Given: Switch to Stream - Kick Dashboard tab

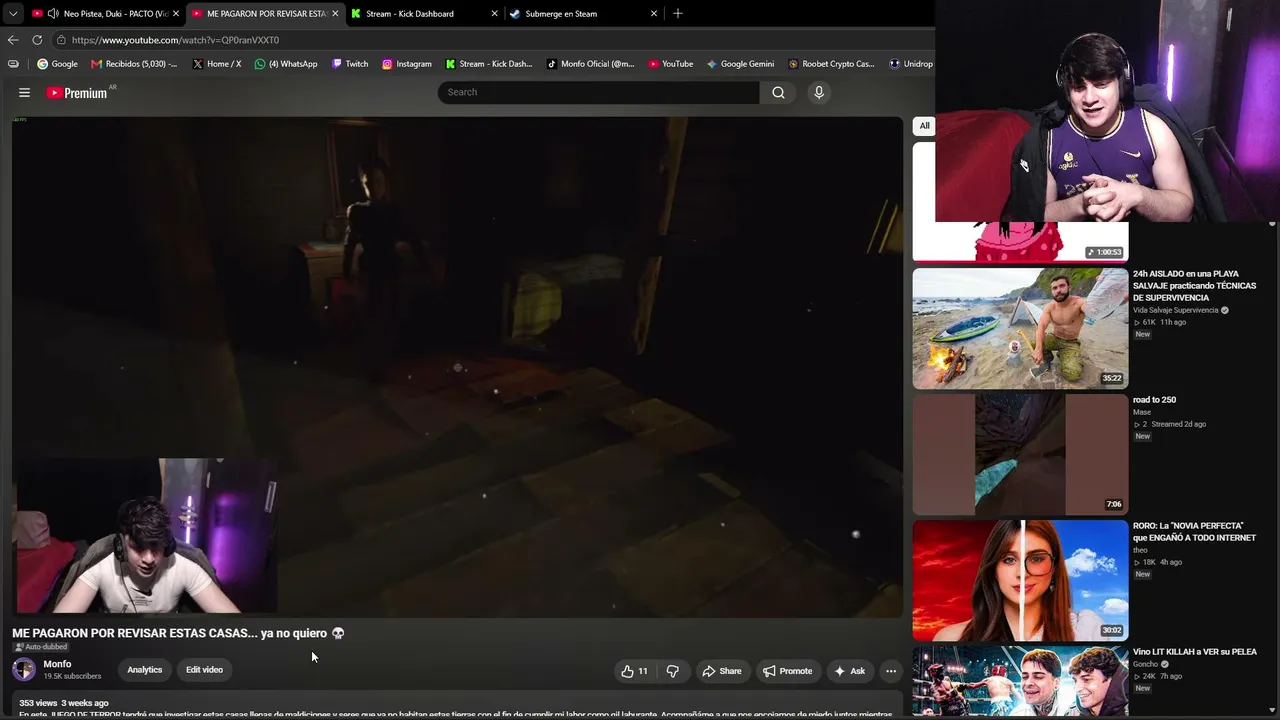Looking at the screenshot, I should (x=424, y=14).
